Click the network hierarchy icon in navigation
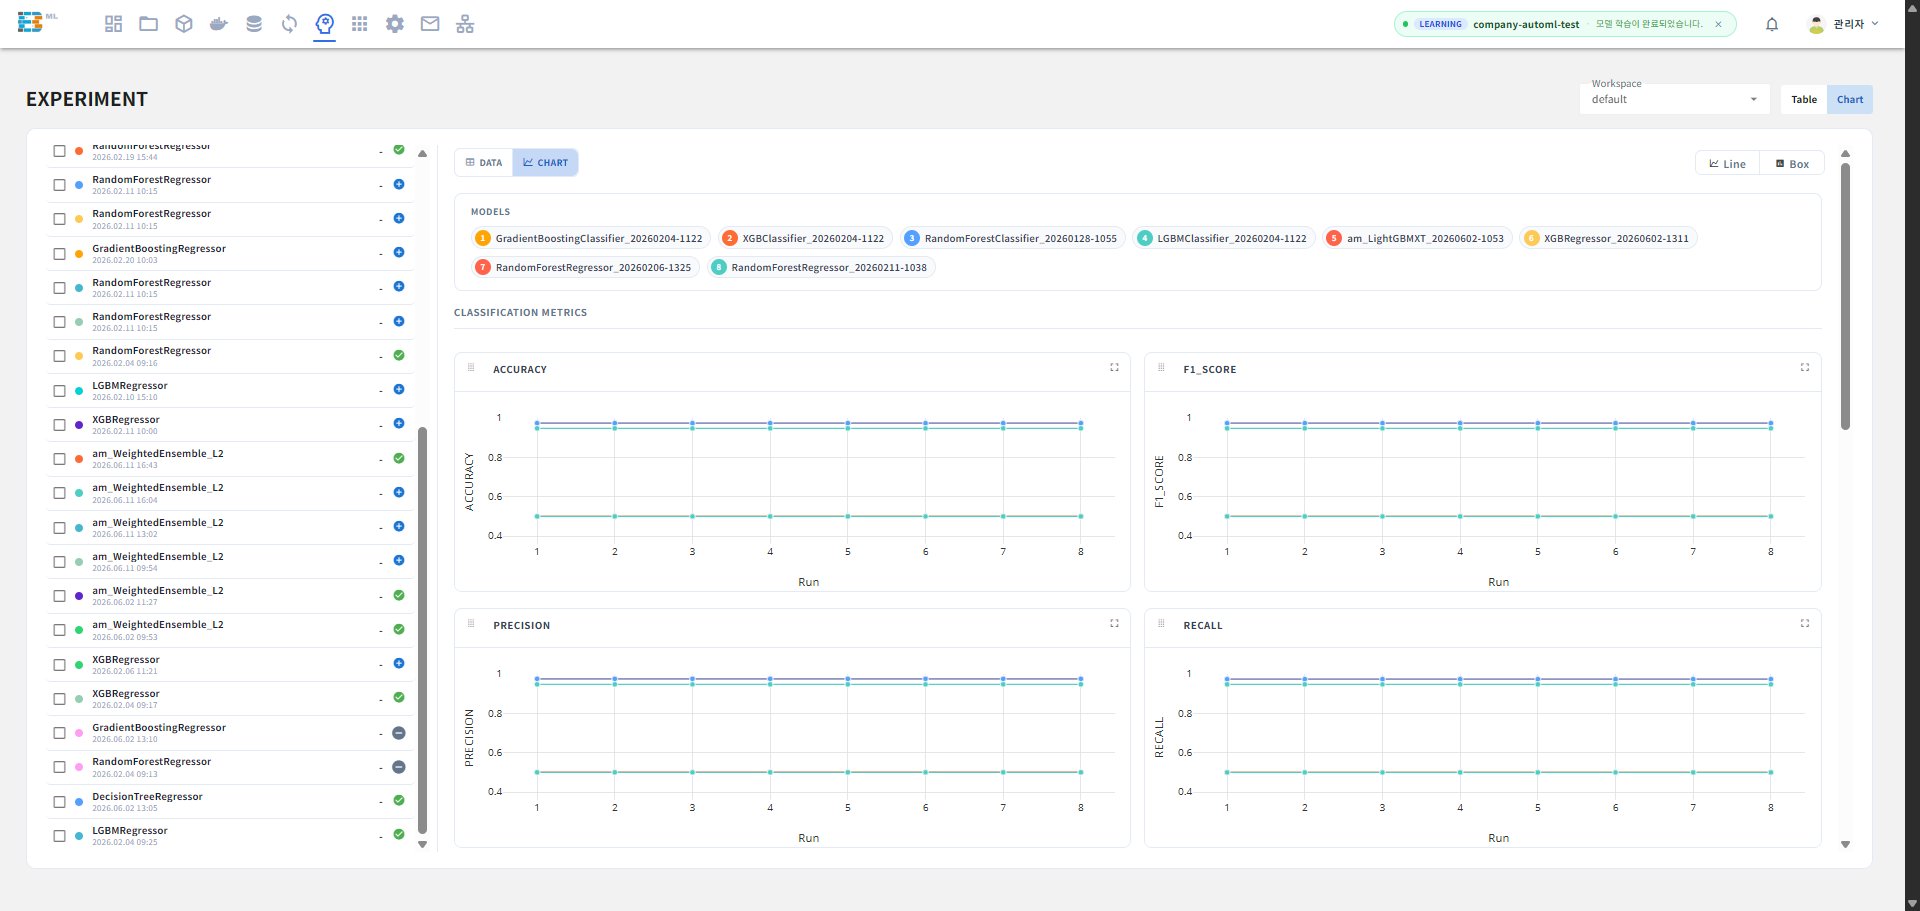This screenshot has width=1920, height=911. (x=465, y=24)
